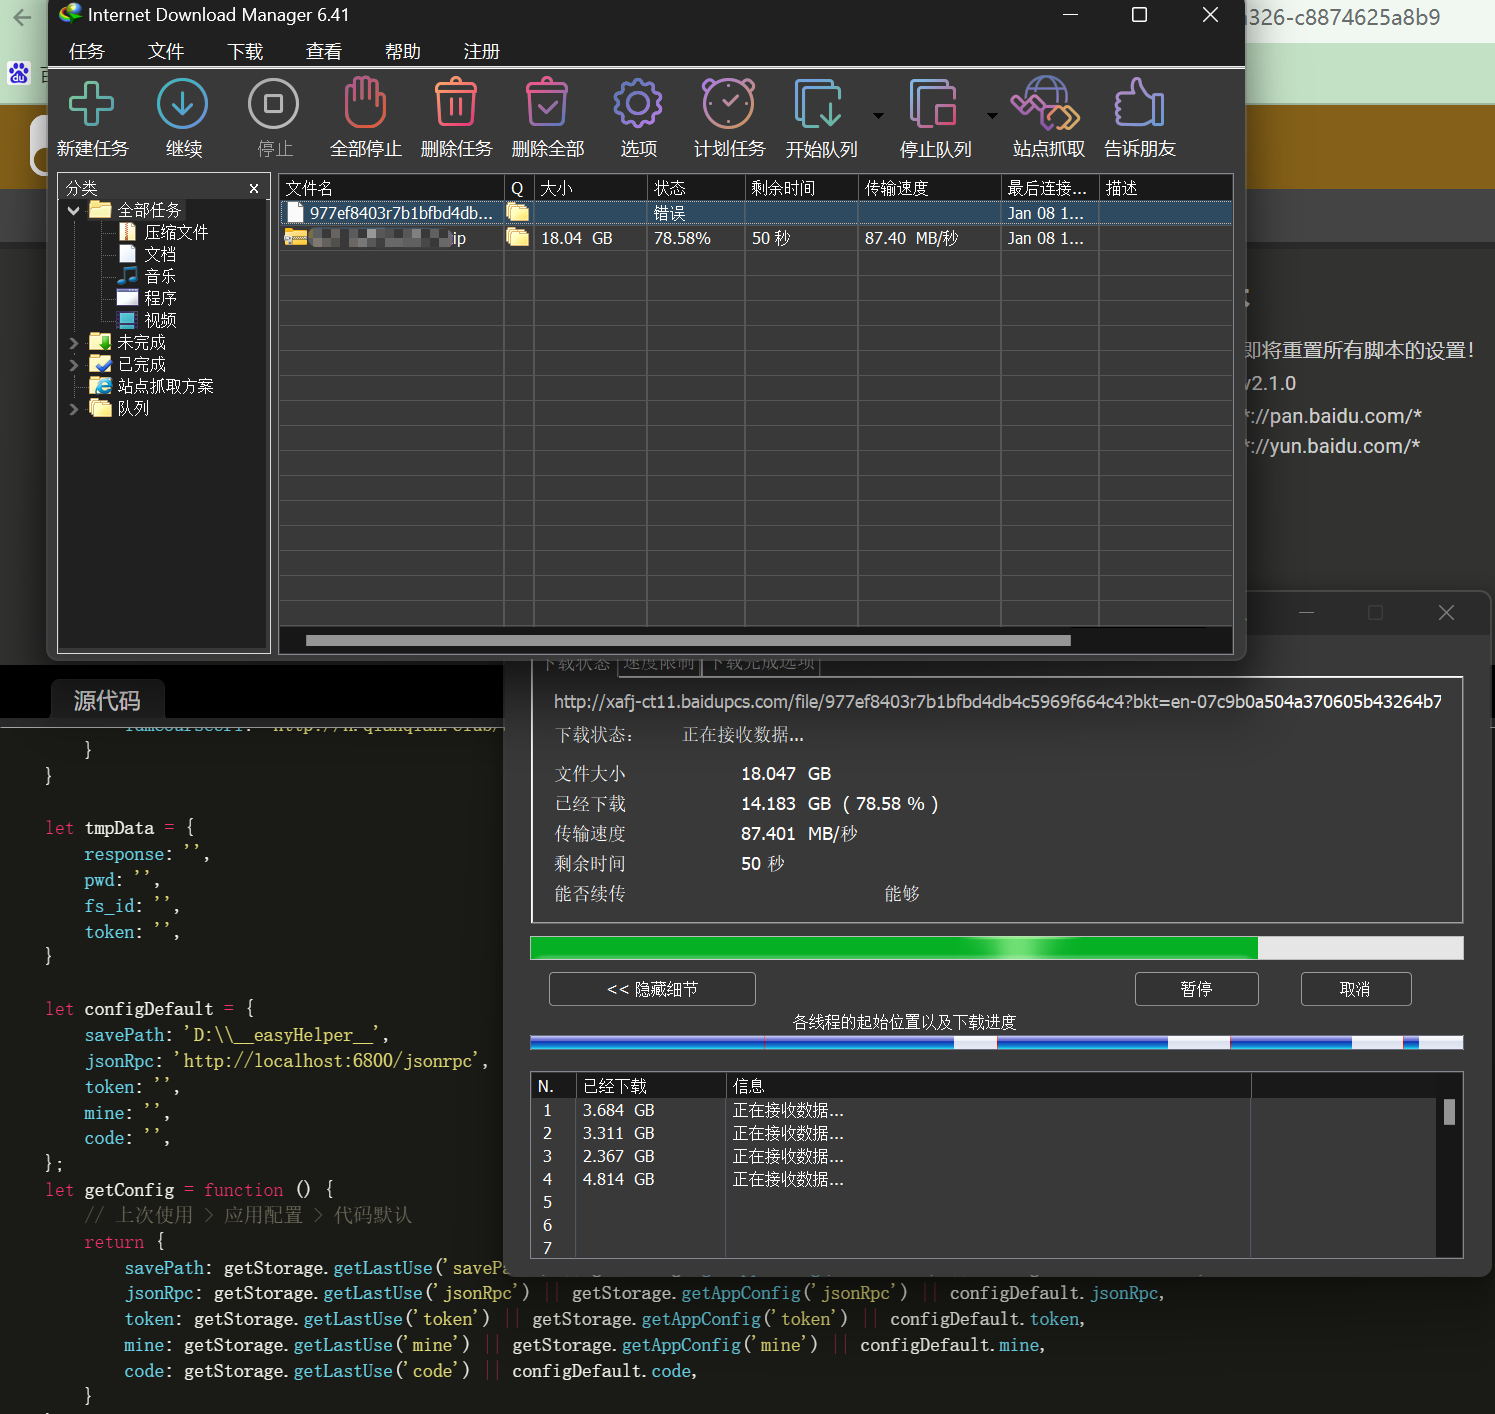Close the download progress dialog window
The height and width of the screenshot is (1414, 1495).
point(1446,613)
